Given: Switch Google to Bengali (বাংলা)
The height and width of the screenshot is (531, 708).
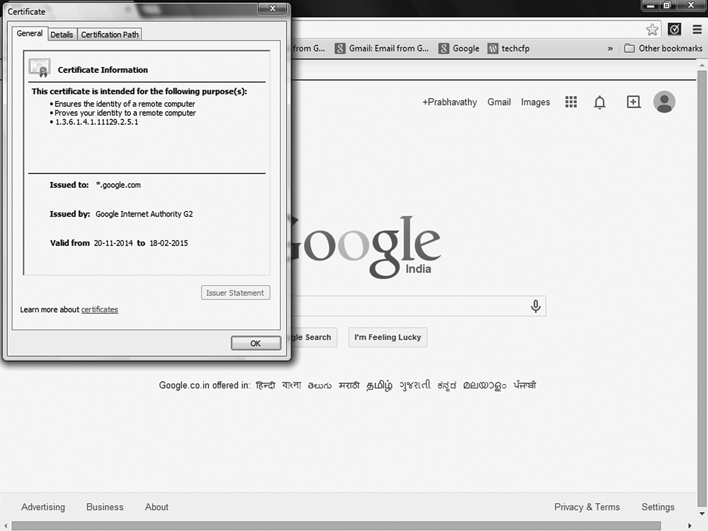Looking at the screenshot, I should pos(291,385).
